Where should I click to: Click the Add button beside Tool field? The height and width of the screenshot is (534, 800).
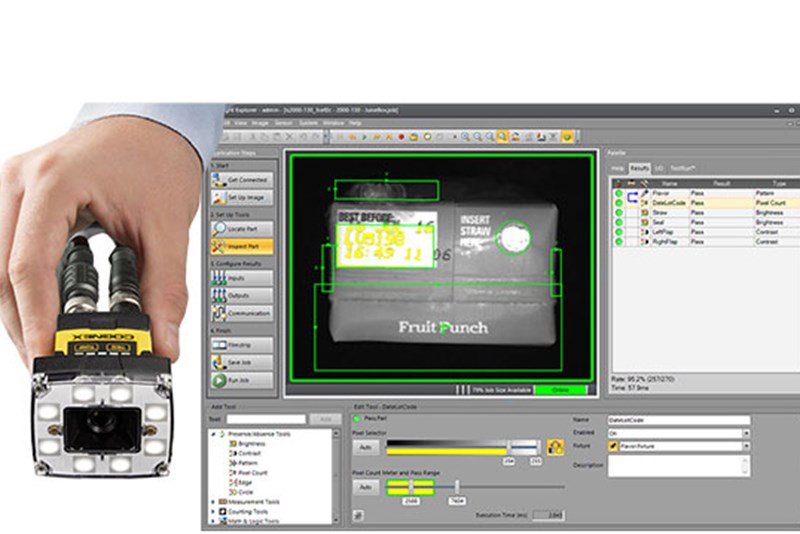[326, 419]
